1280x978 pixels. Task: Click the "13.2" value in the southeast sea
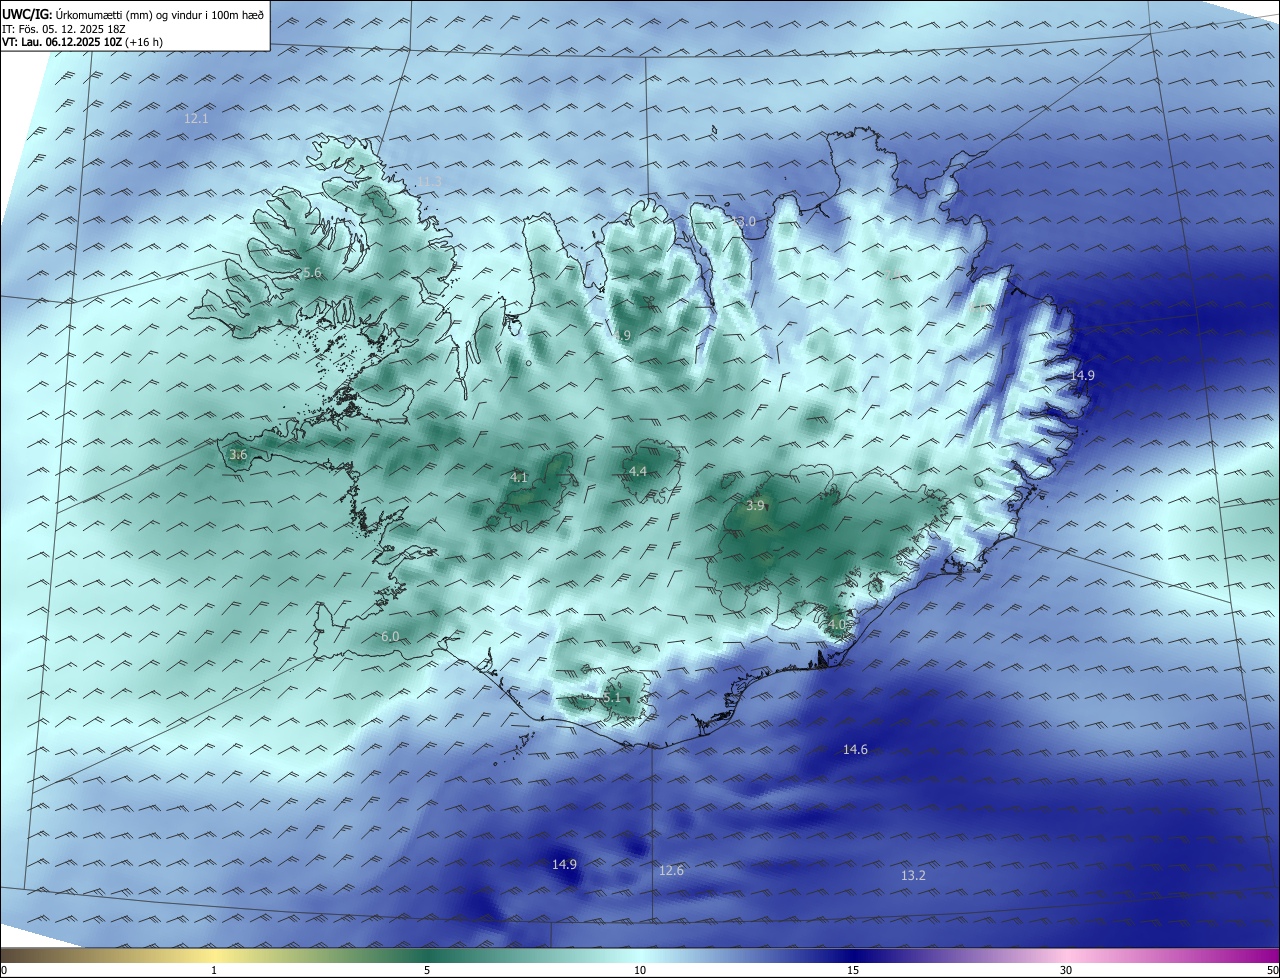913,875
